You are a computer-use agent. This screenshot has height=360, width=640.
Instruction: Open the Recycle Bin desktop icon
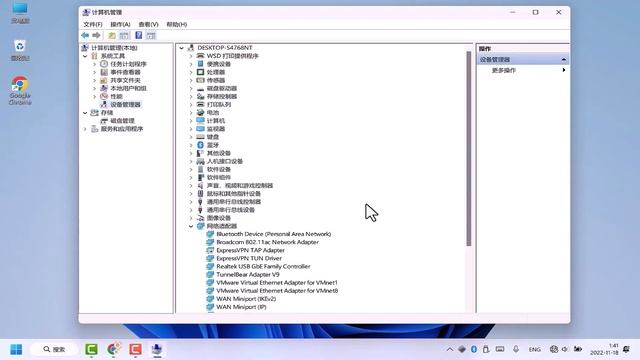click(20, 46)
